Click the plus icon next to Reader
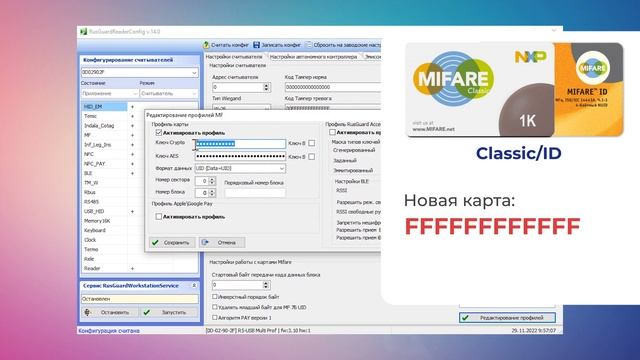The image size is (640, 360). (x=132, y=269)
